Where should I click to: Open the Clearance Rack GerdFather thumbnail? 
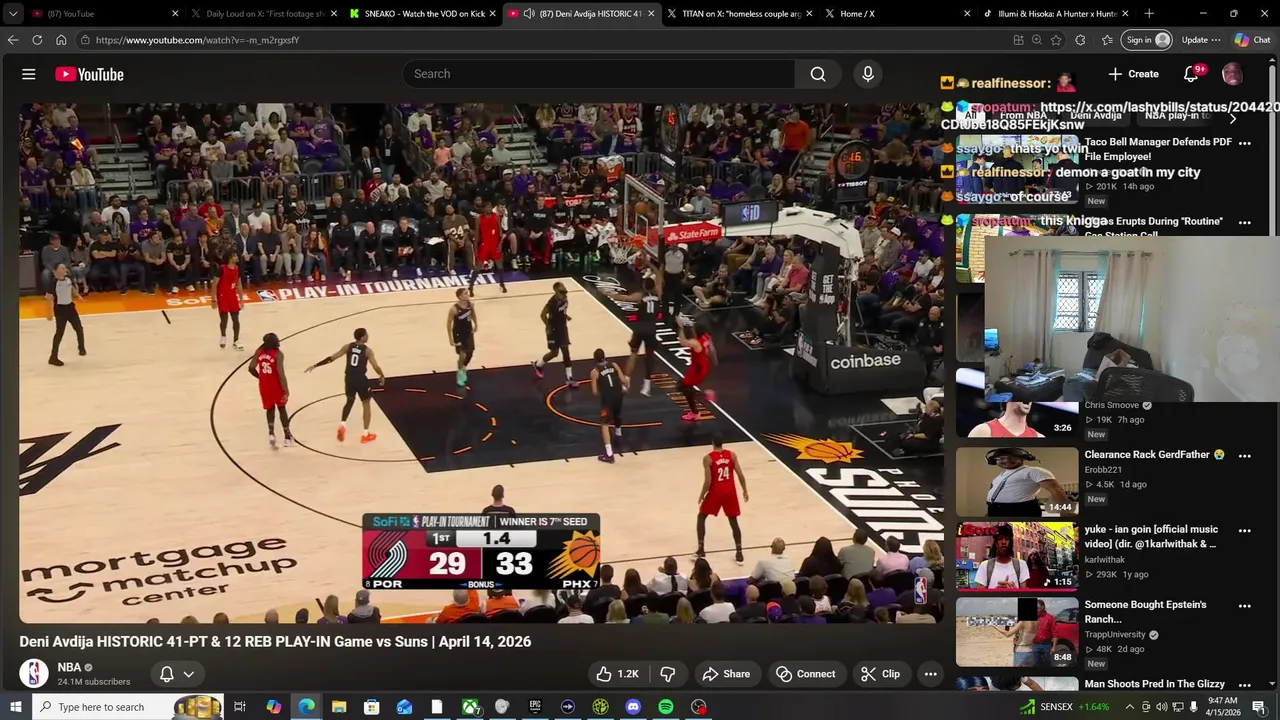[x=1017, y=482]
